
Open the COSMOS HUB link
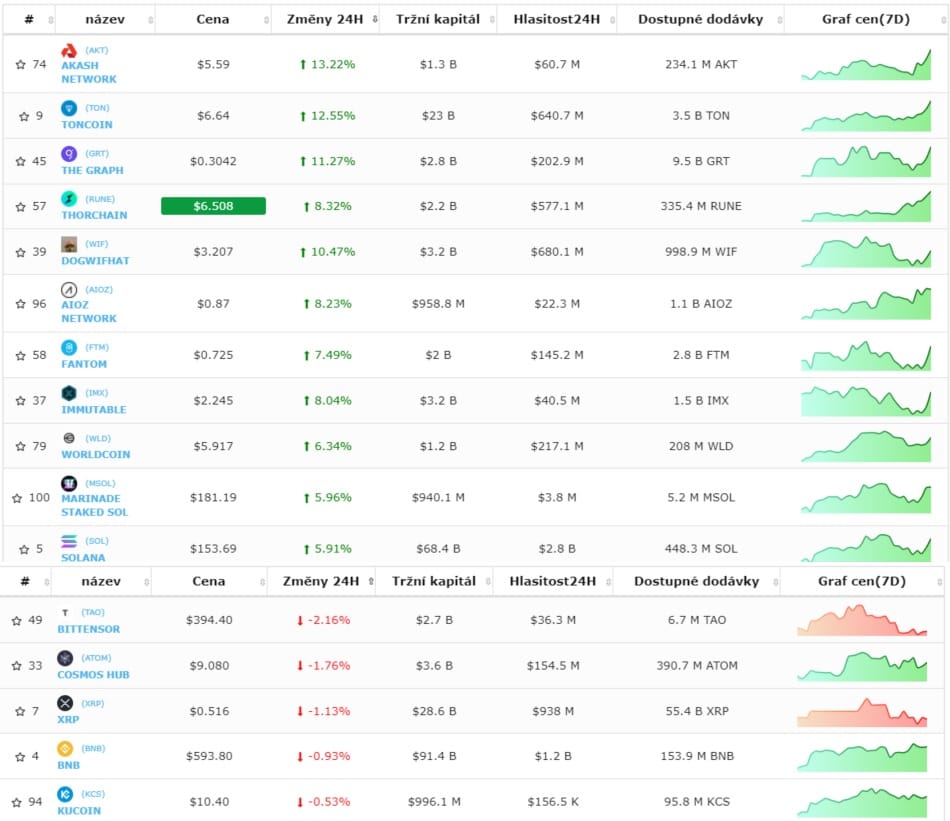tap(93, 674)
